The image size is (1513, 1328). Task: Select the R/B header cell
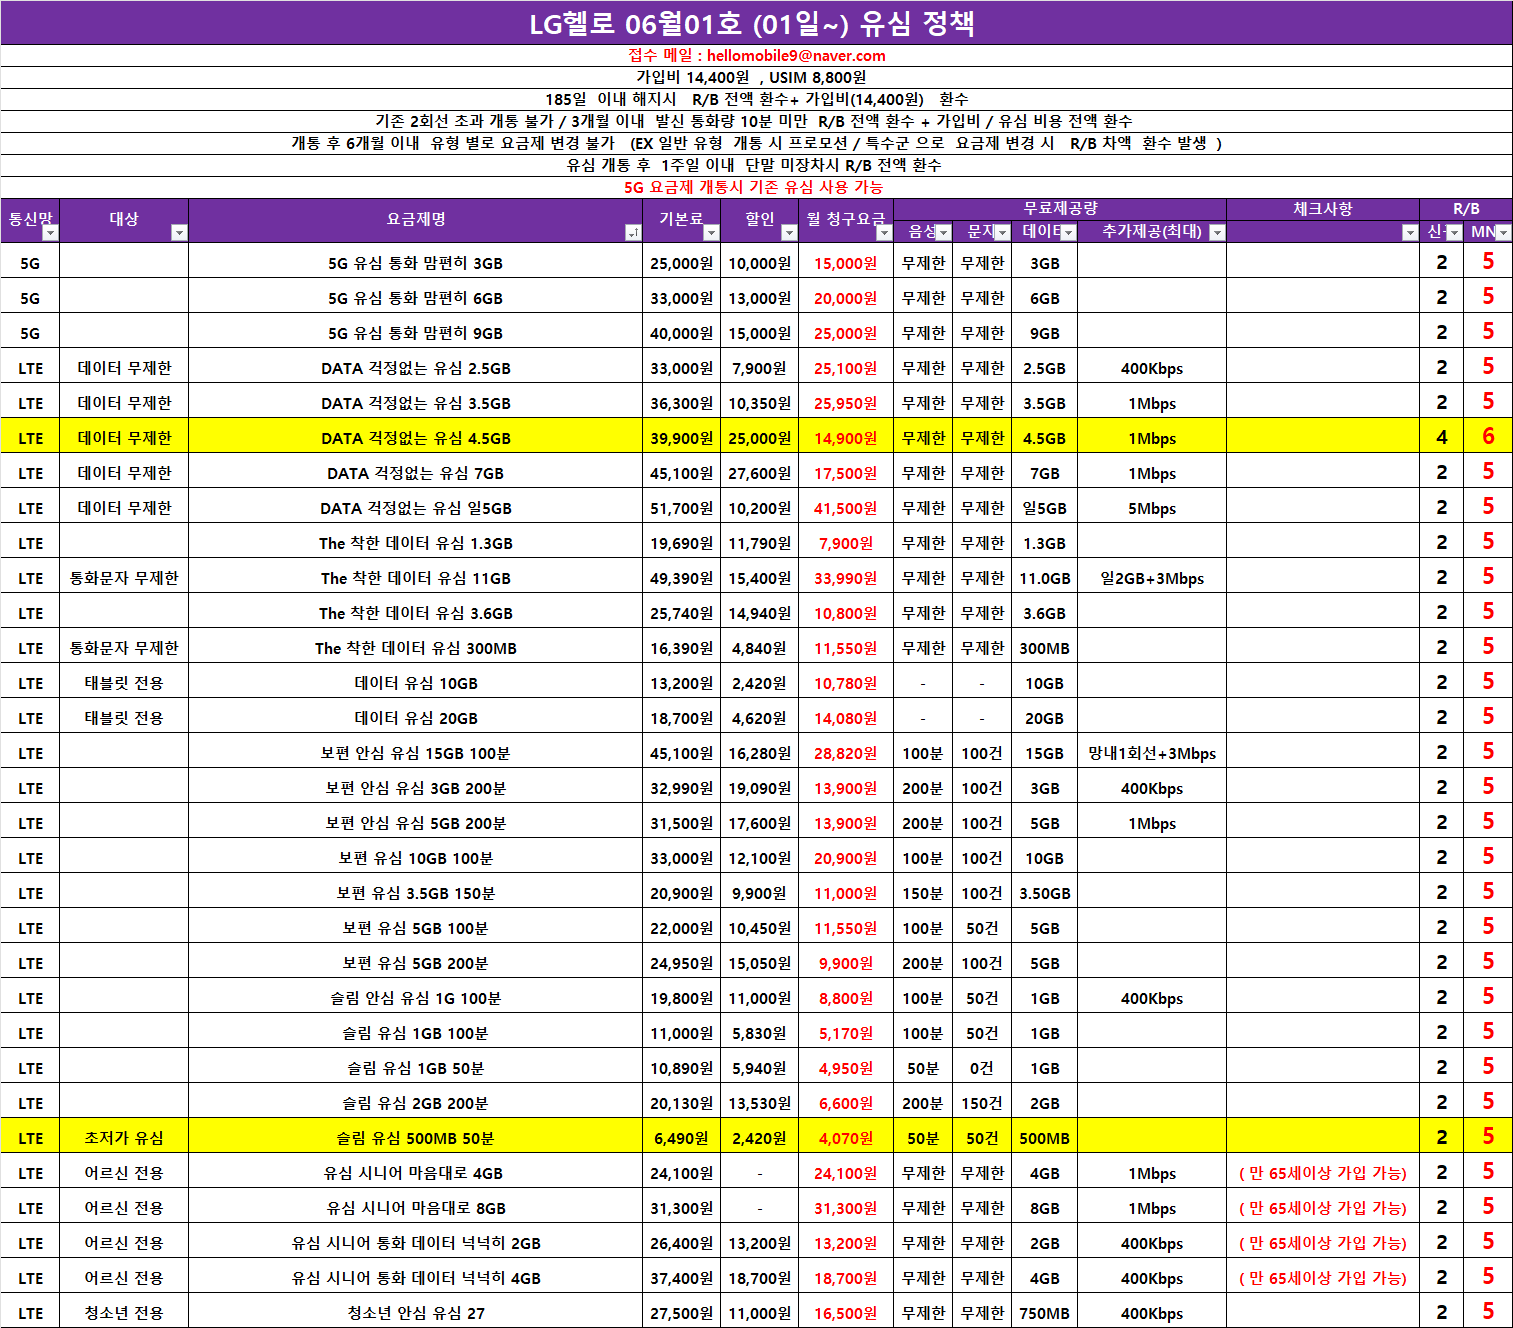pyautogui.click(x=1466, y=209)
